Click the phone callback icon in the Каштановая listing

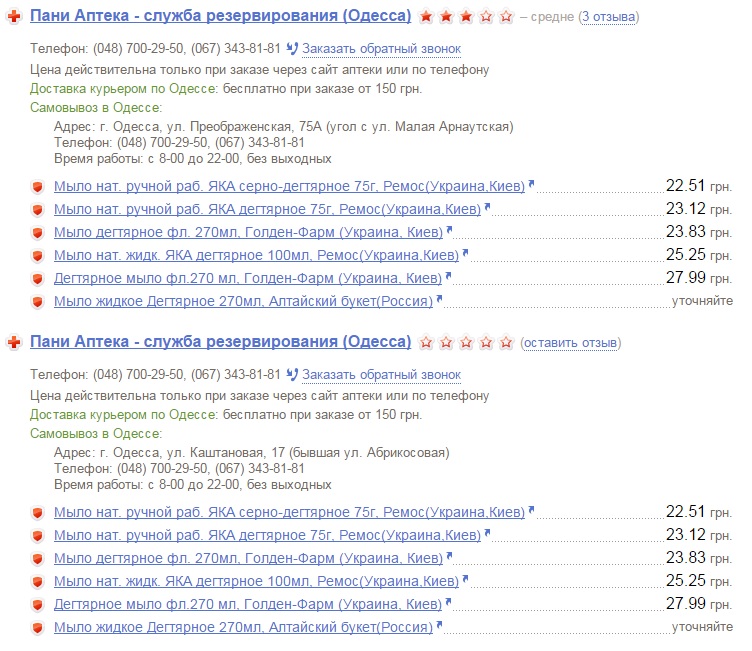click(x=292, y=374)
